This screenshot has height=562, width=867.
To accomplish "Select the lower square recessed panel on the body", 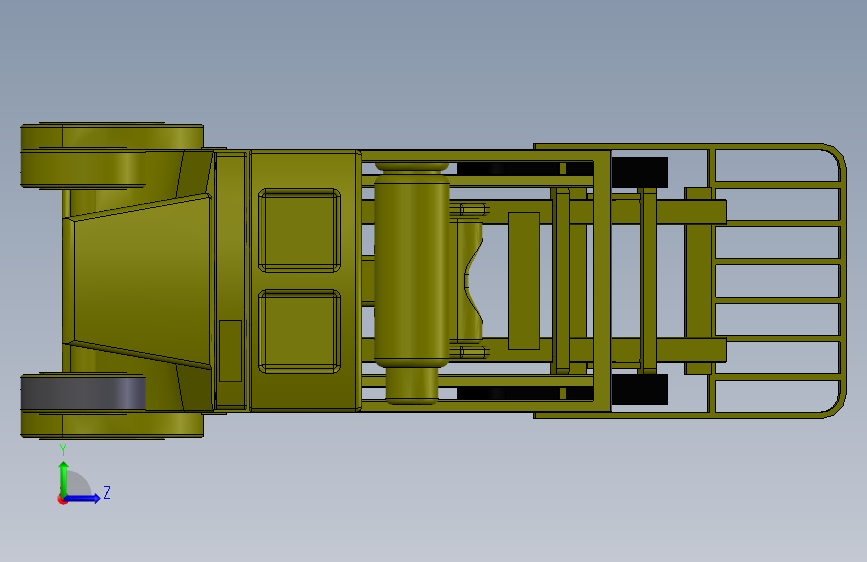I will point(299,331).
